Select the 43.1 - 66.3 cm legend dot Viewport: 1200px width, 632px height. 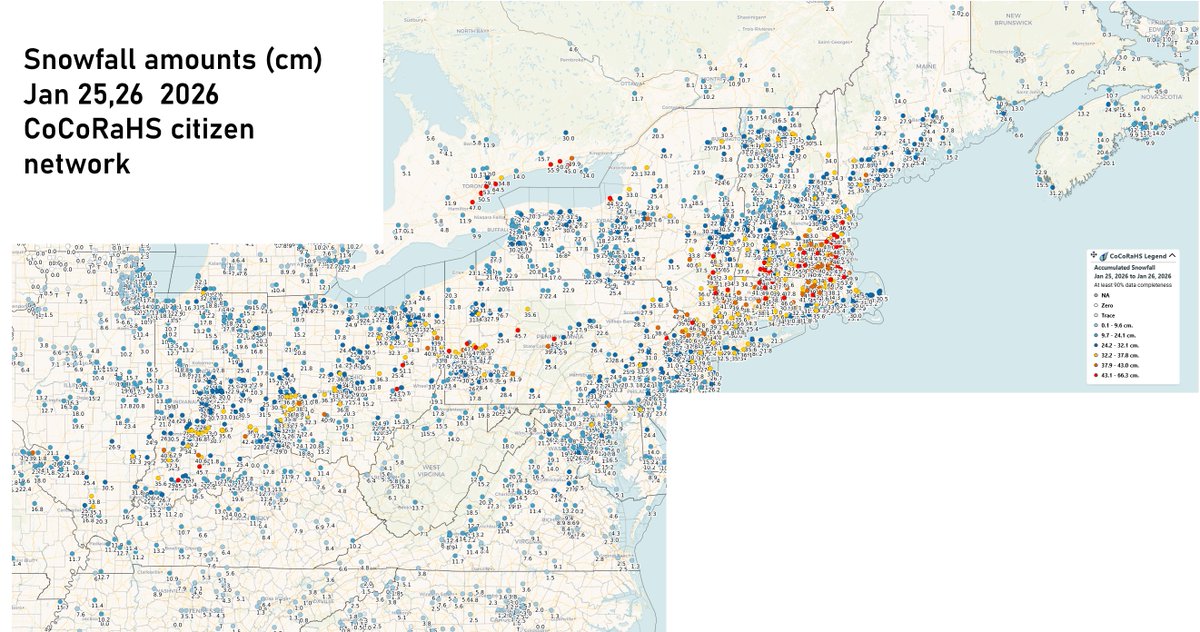(1096, 375)
